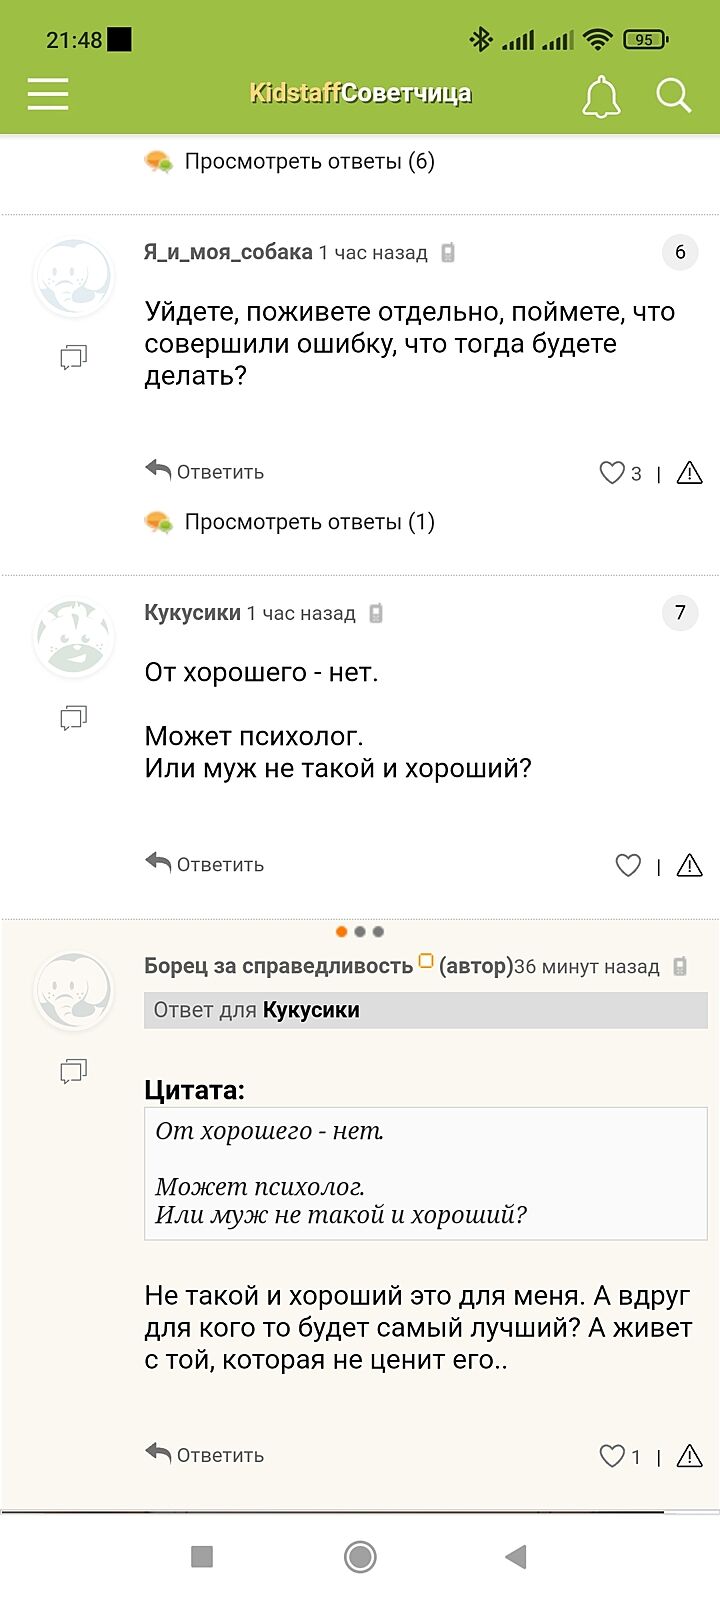Report Я_и_моя_собака's comment with warning icon
The height and width of the screenshot is (1600, 720).
coord(690,473)
